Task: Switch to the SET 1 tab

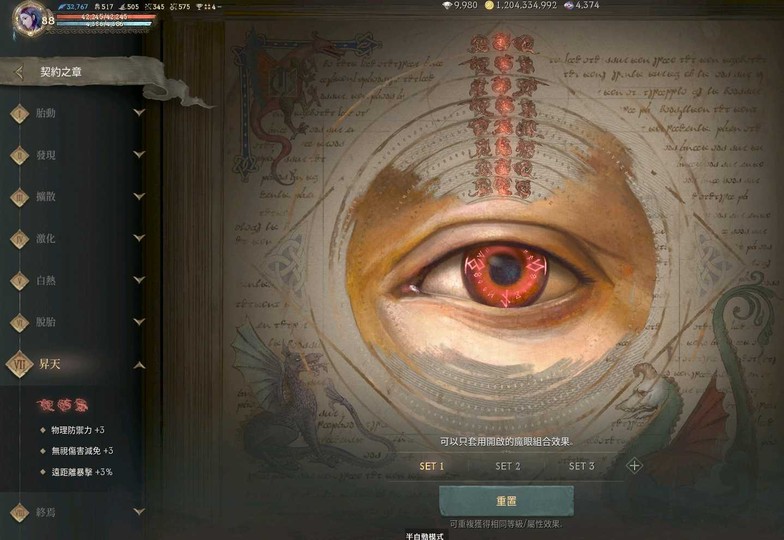Action: (x=432, y=466)
